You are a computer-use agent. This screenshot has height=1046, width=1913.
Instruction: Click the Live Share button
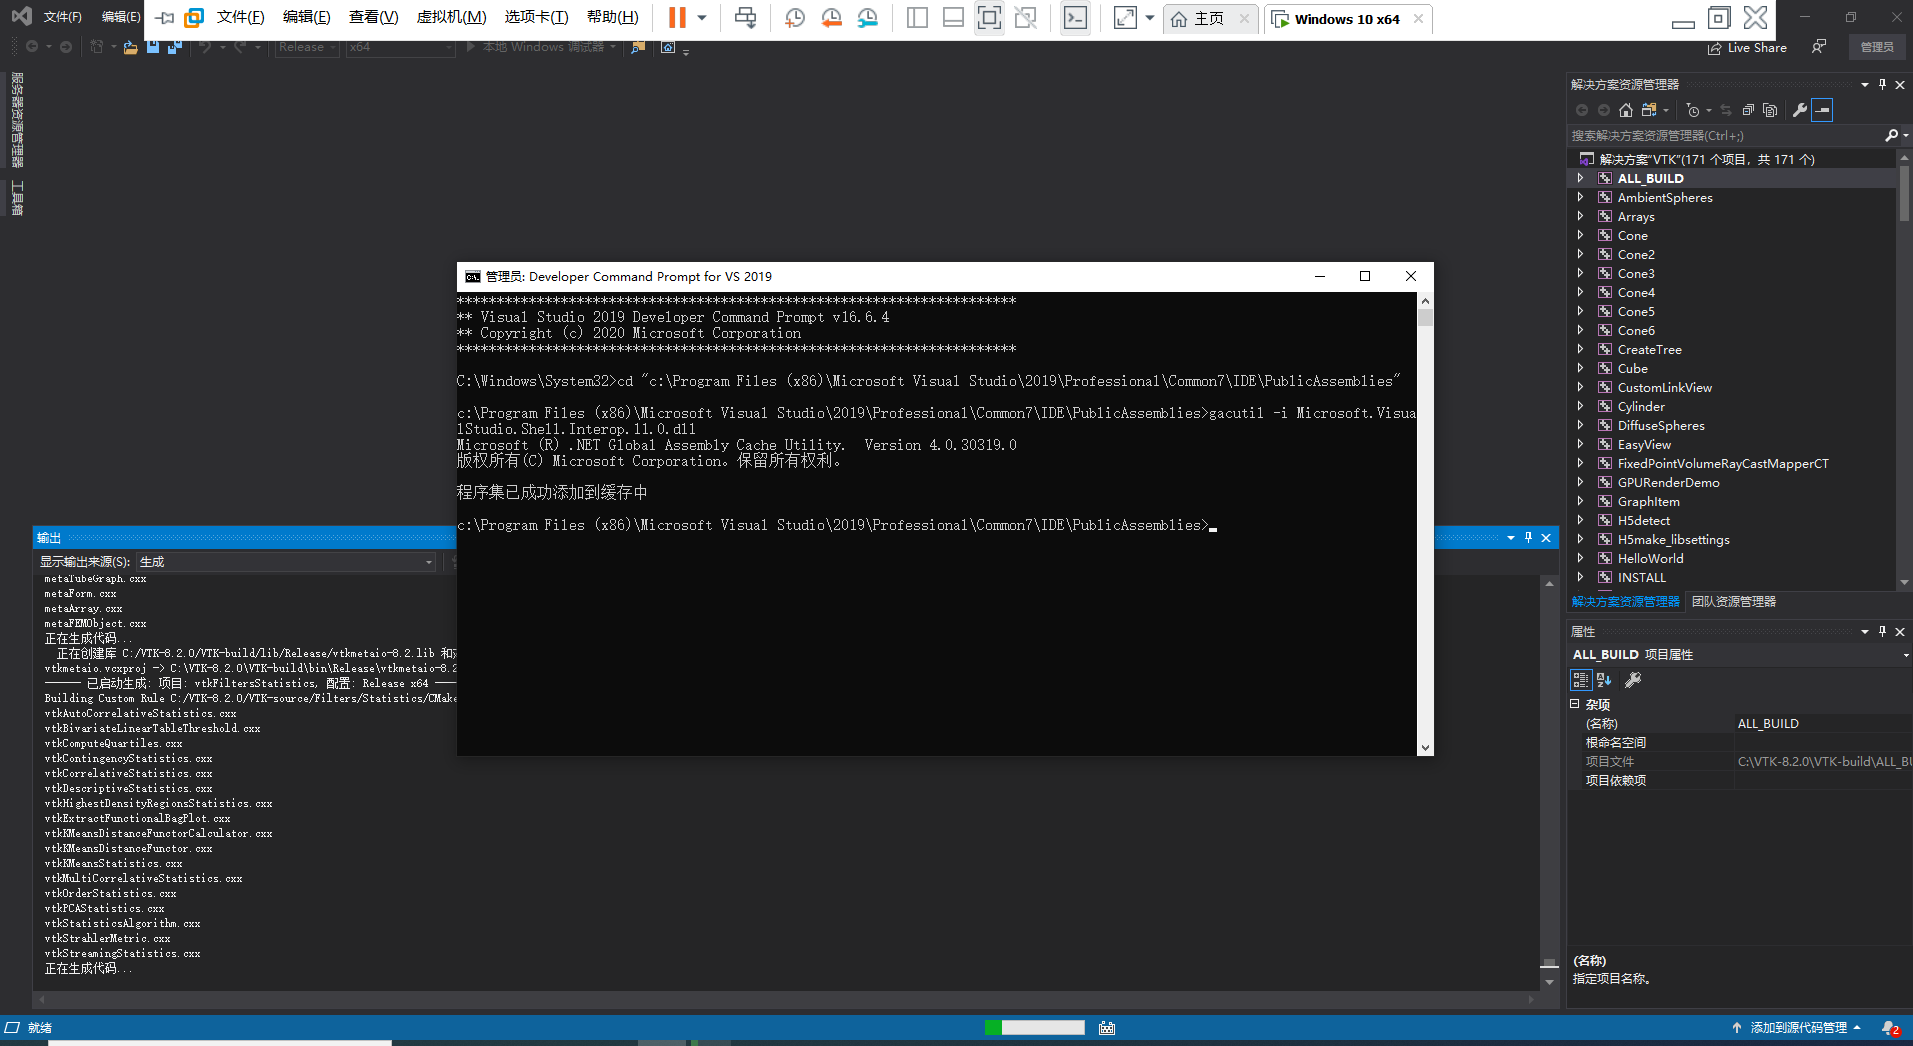click(1747, 47)
